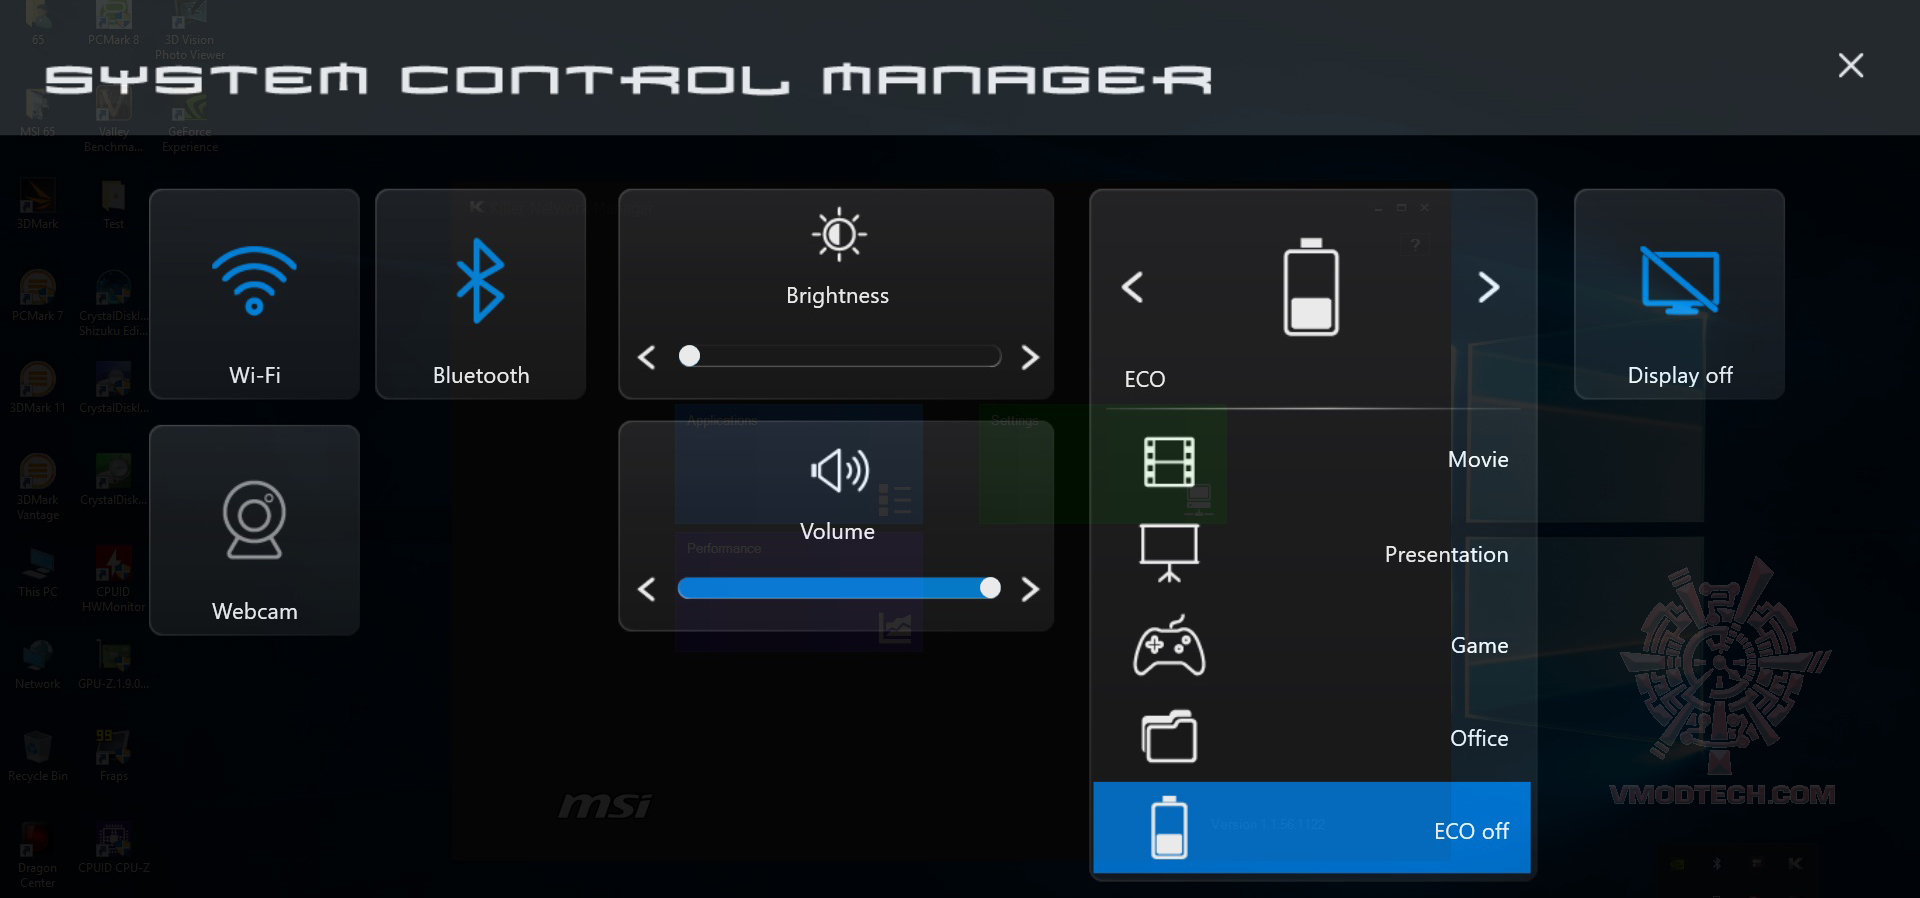Toggle the Wi-Fi tile
Screen dimensions: 1920x898
click(x=254, y=294)
